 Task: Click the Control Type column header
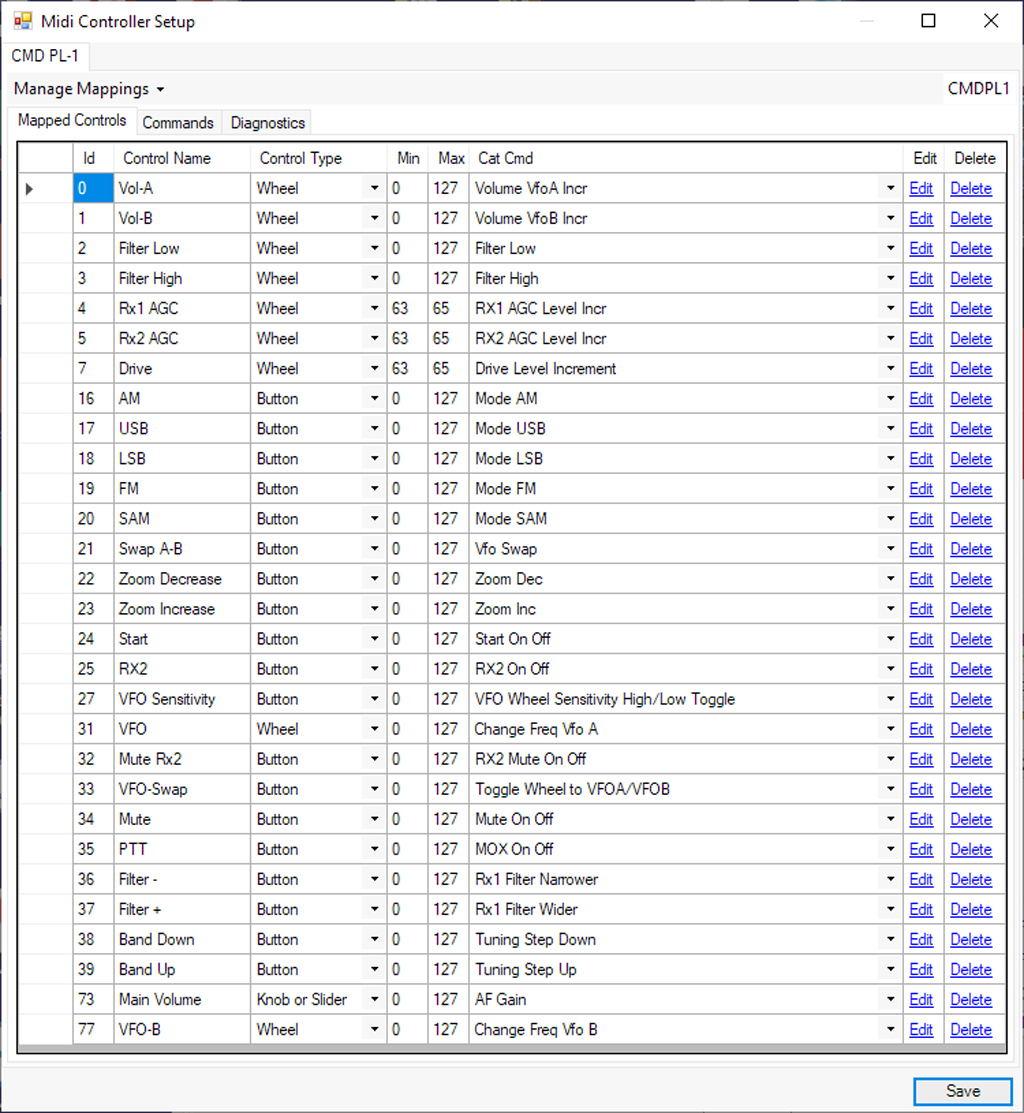tap(319, 158)
